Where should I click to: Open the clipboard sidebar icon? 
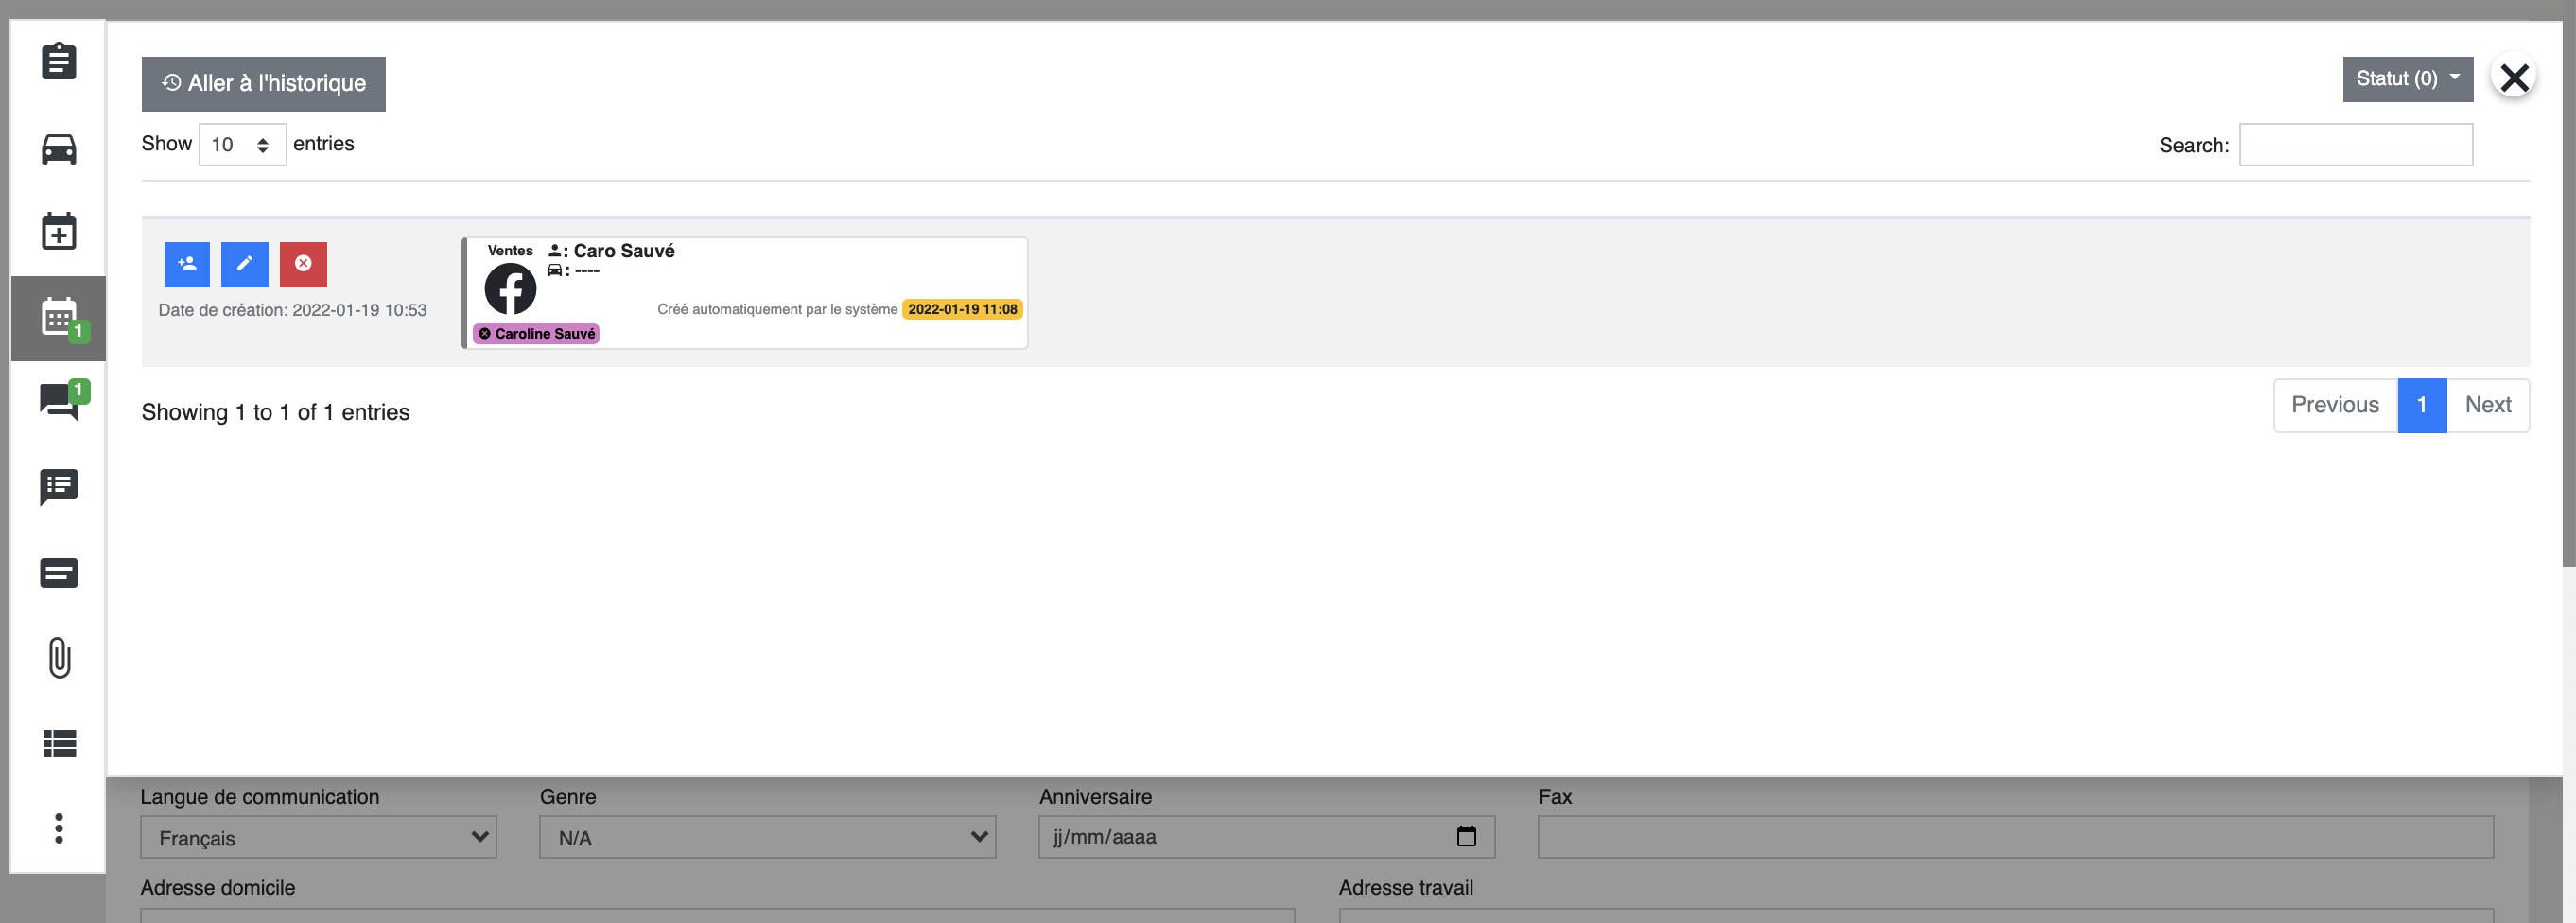(59, 61)
